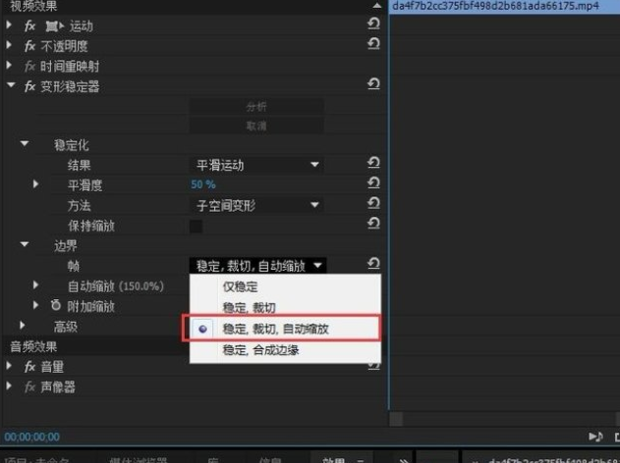Expand the 运动 effect
The image size is (620, 463).
point(9,25)
